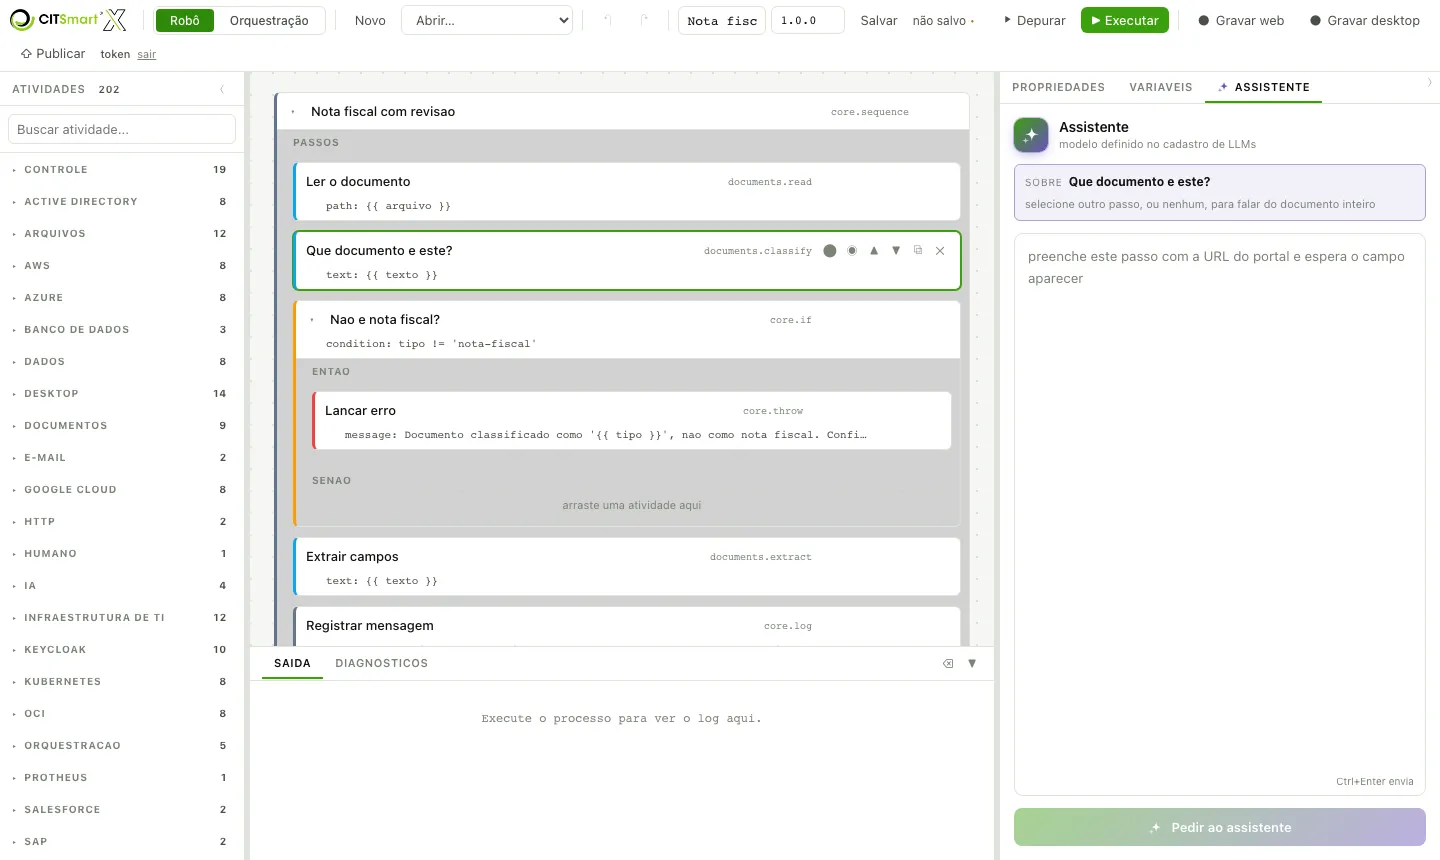Toggle breakpoint dot on the classify step

coord(830,251)
